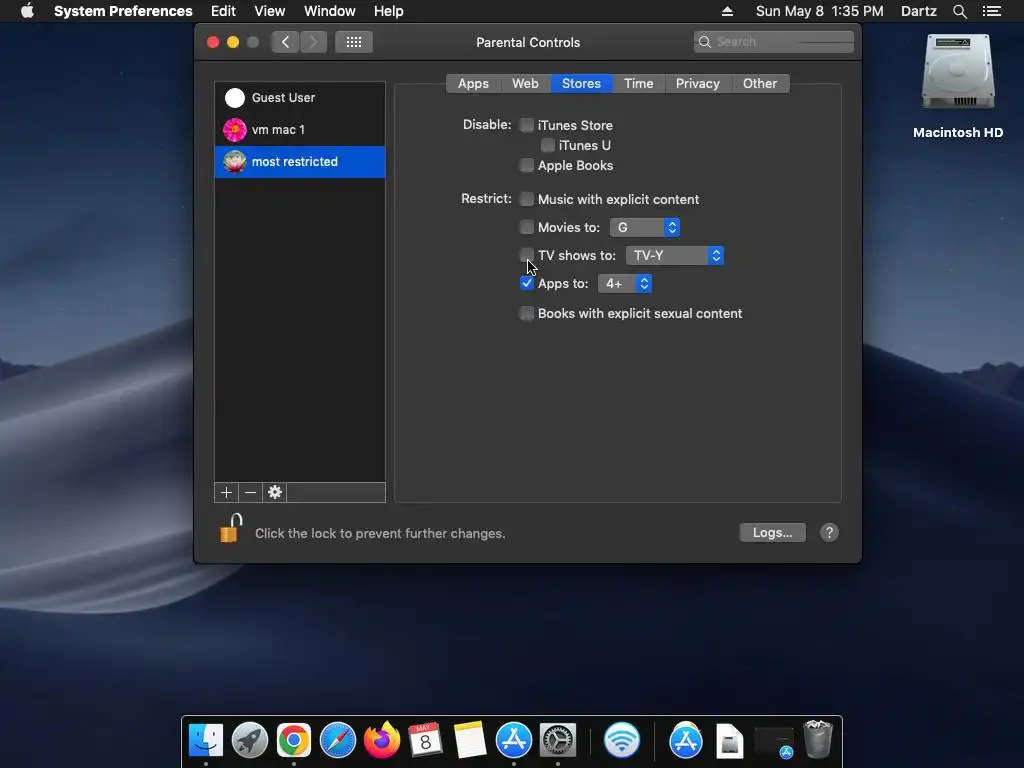Toggle Disable iTunes U checkbox
This screenshot has height=768, width=1024.
tap(548, 145)
